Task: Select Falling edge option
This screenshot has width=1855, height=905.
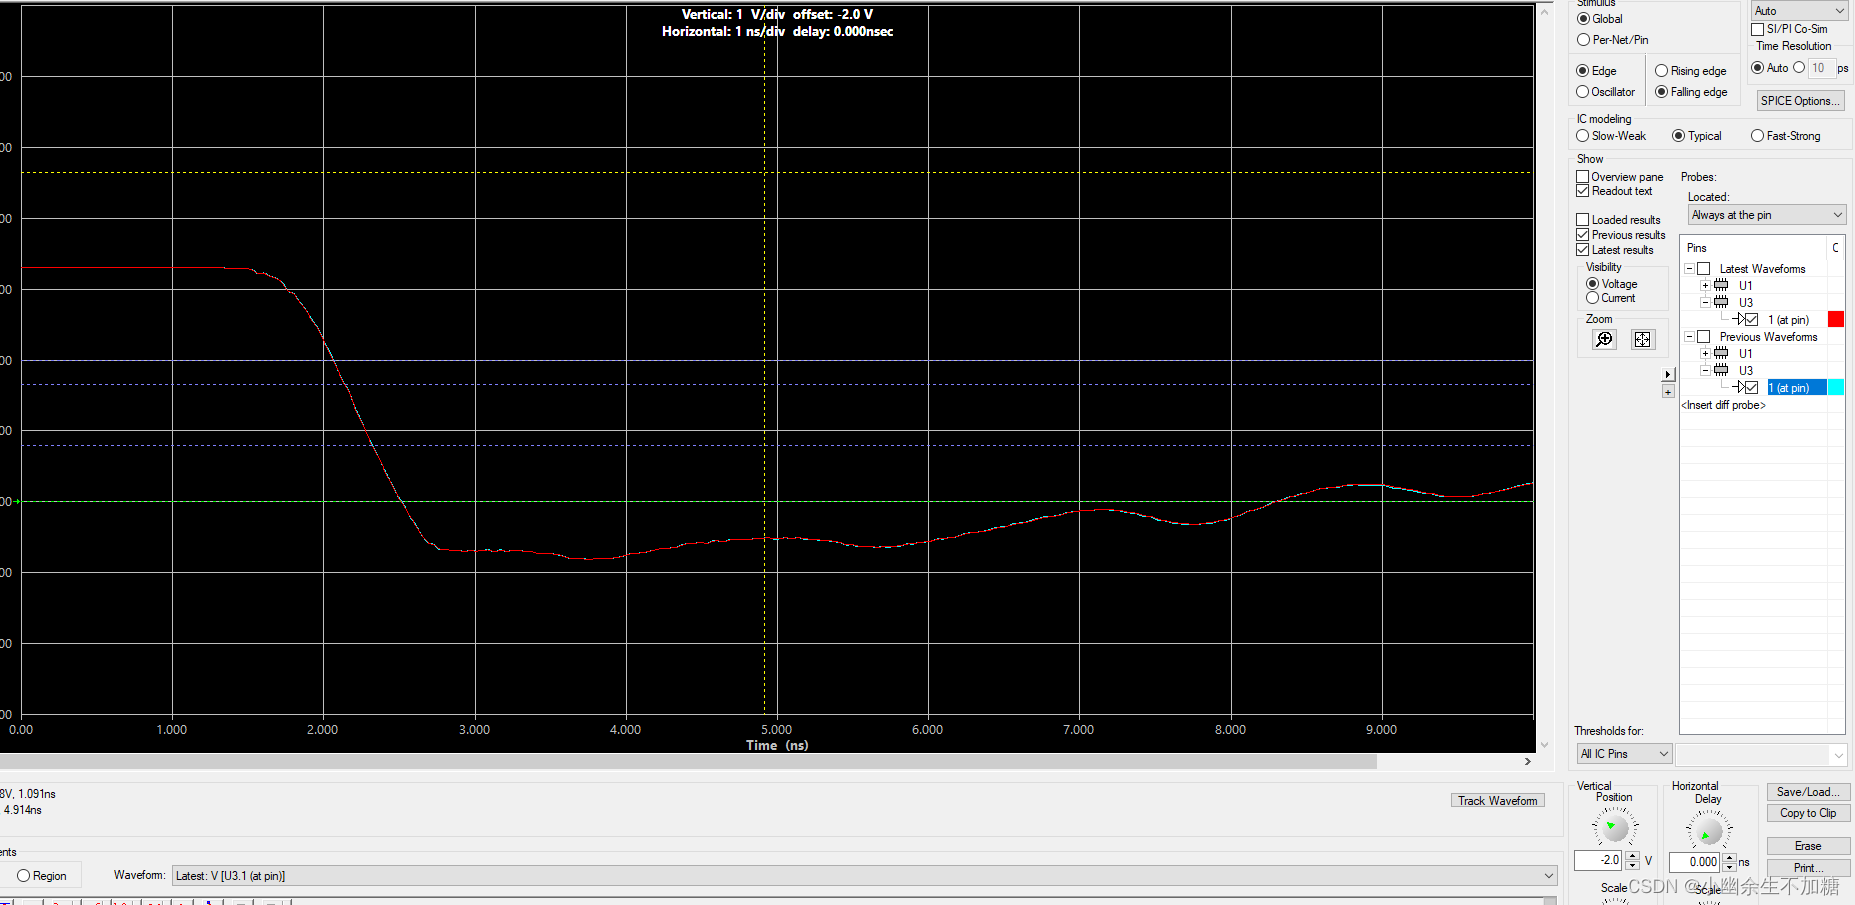Action: (x=1662, y=92)
